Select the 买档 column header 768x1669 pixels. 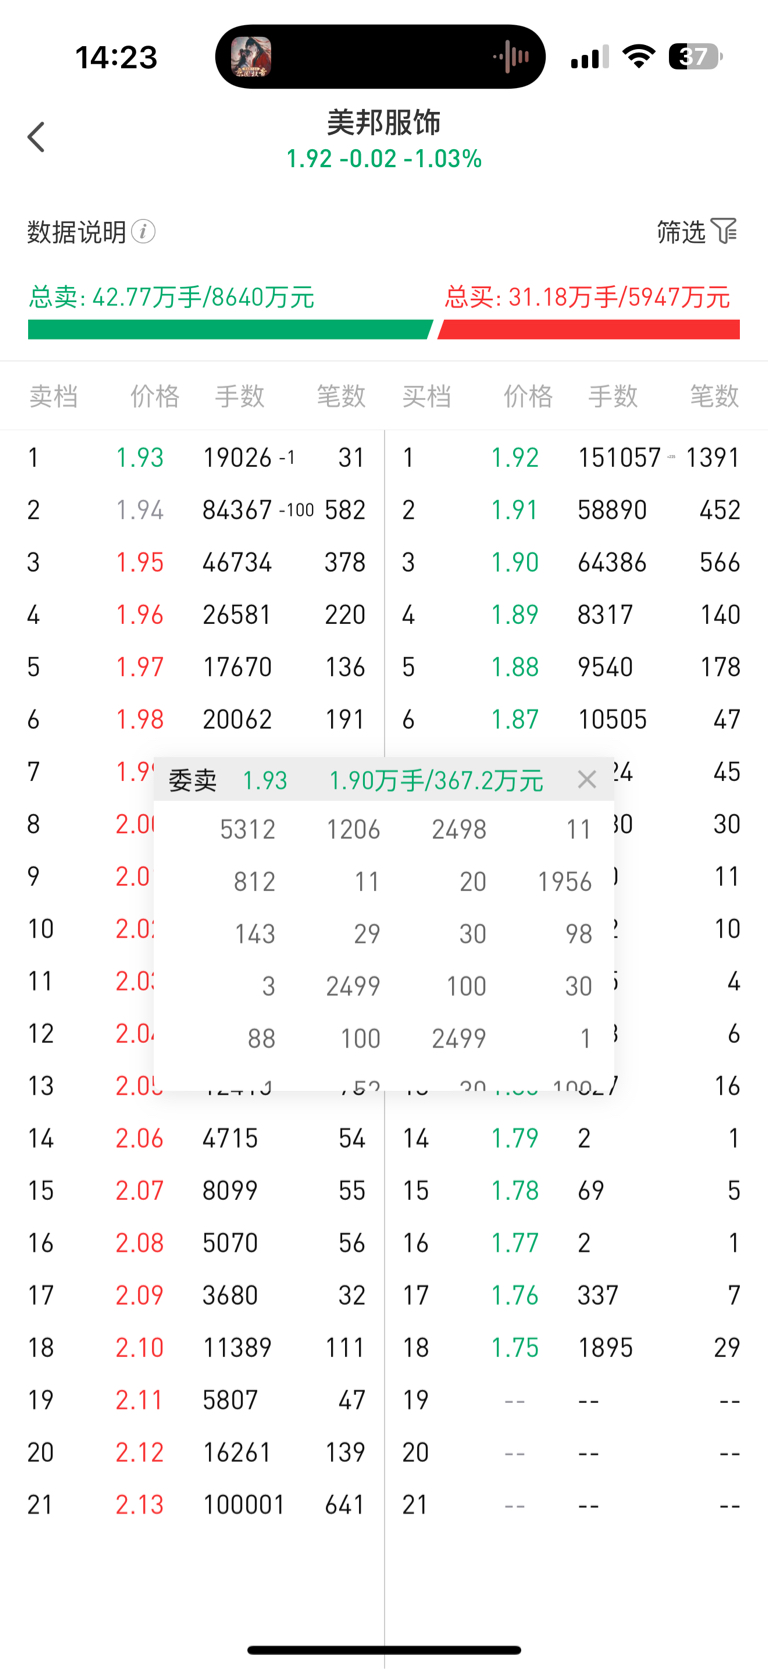pyautogui.click(x=427, y=396)
